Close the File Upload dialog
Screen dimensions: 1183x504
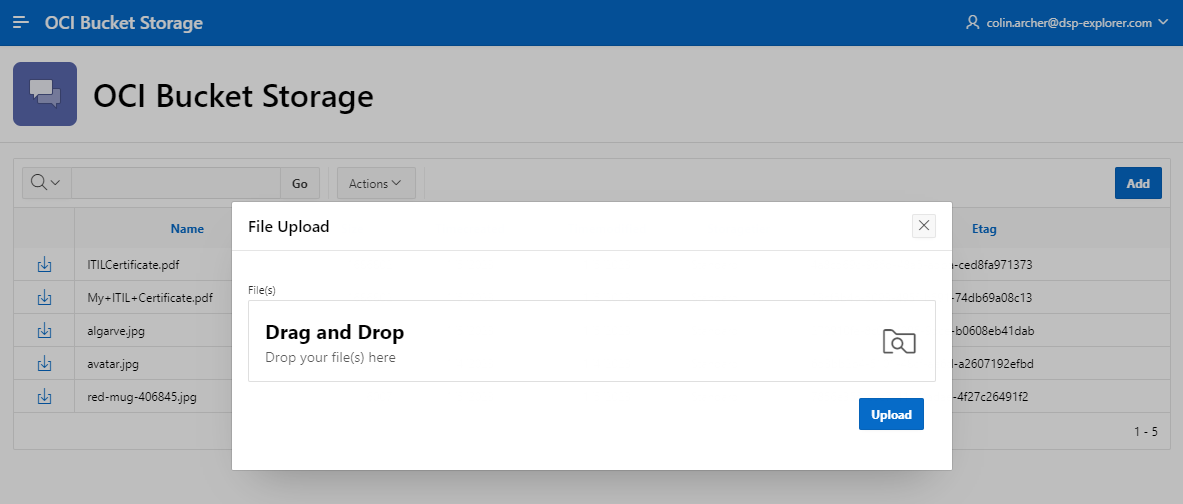[923, 226]
